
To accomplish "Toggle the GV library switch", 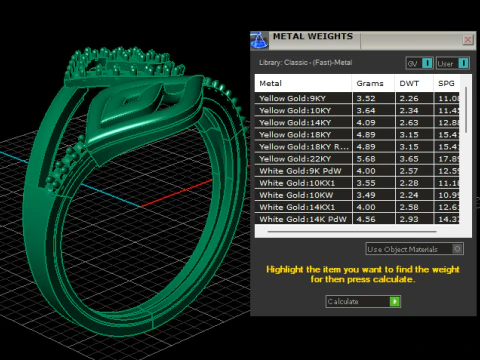I will coord(419,63).
